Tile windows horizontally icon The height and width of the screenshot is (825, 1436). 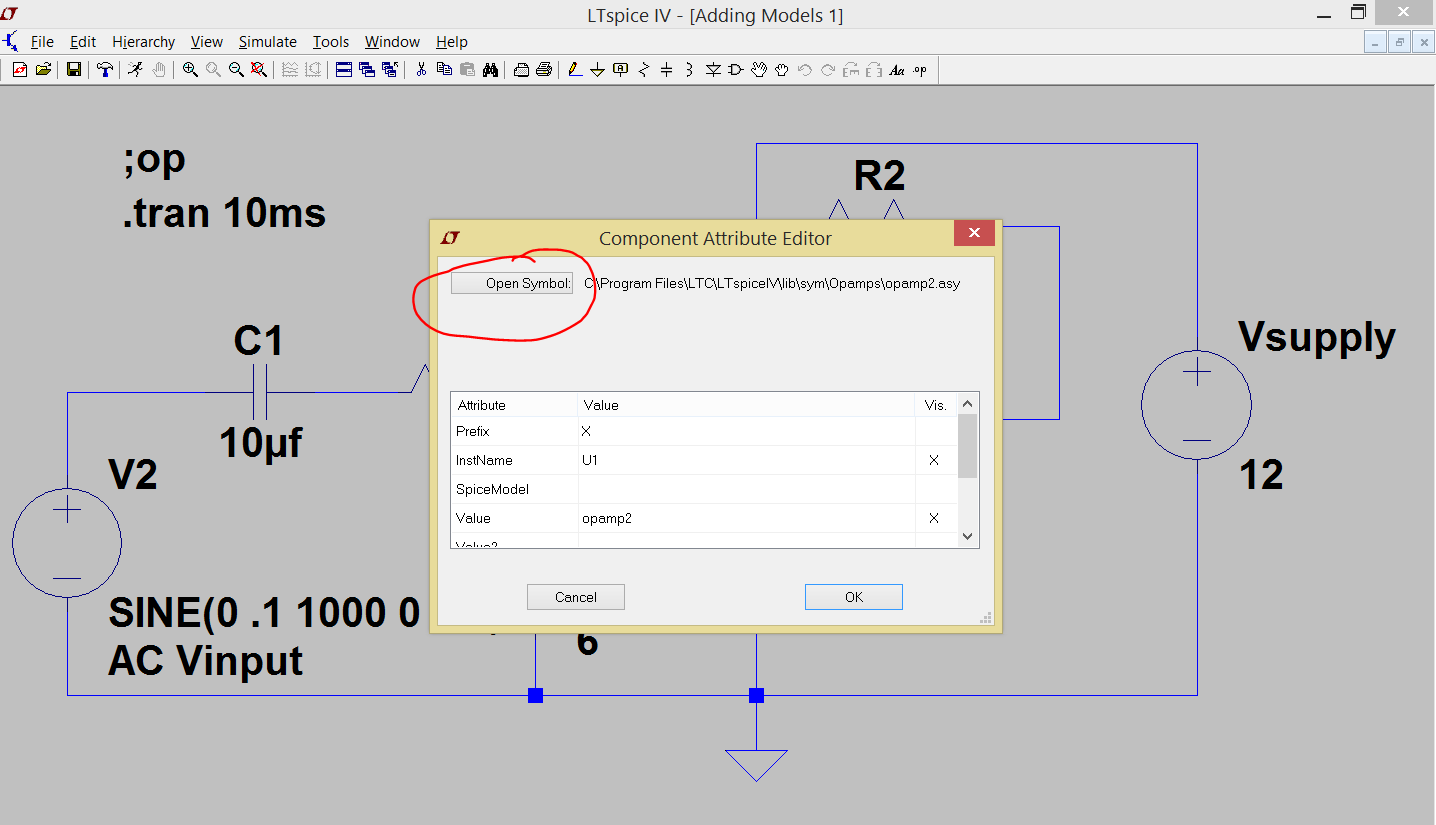344,70
